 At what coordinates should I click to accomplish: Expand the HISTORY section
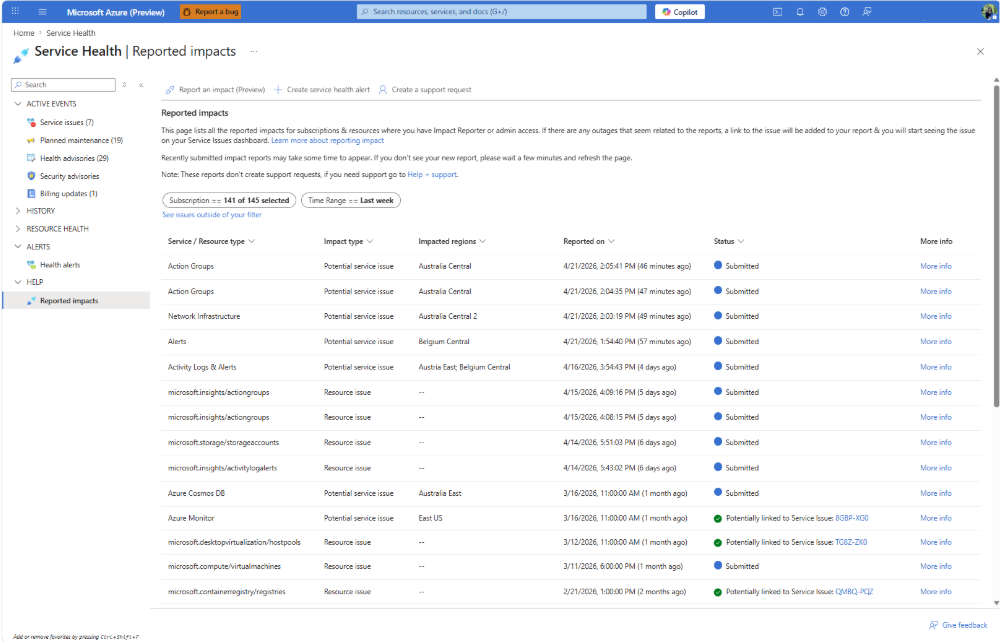click(18, 210)
